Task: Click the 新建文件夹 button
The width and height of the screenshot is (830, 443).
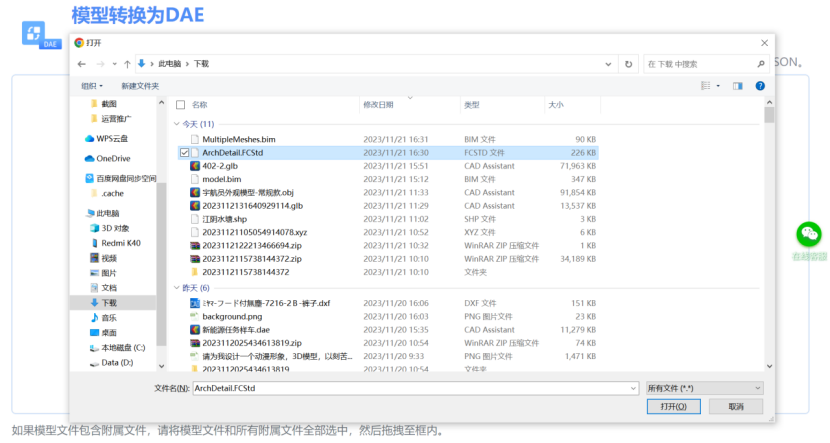Action: [x=140, y=86]
